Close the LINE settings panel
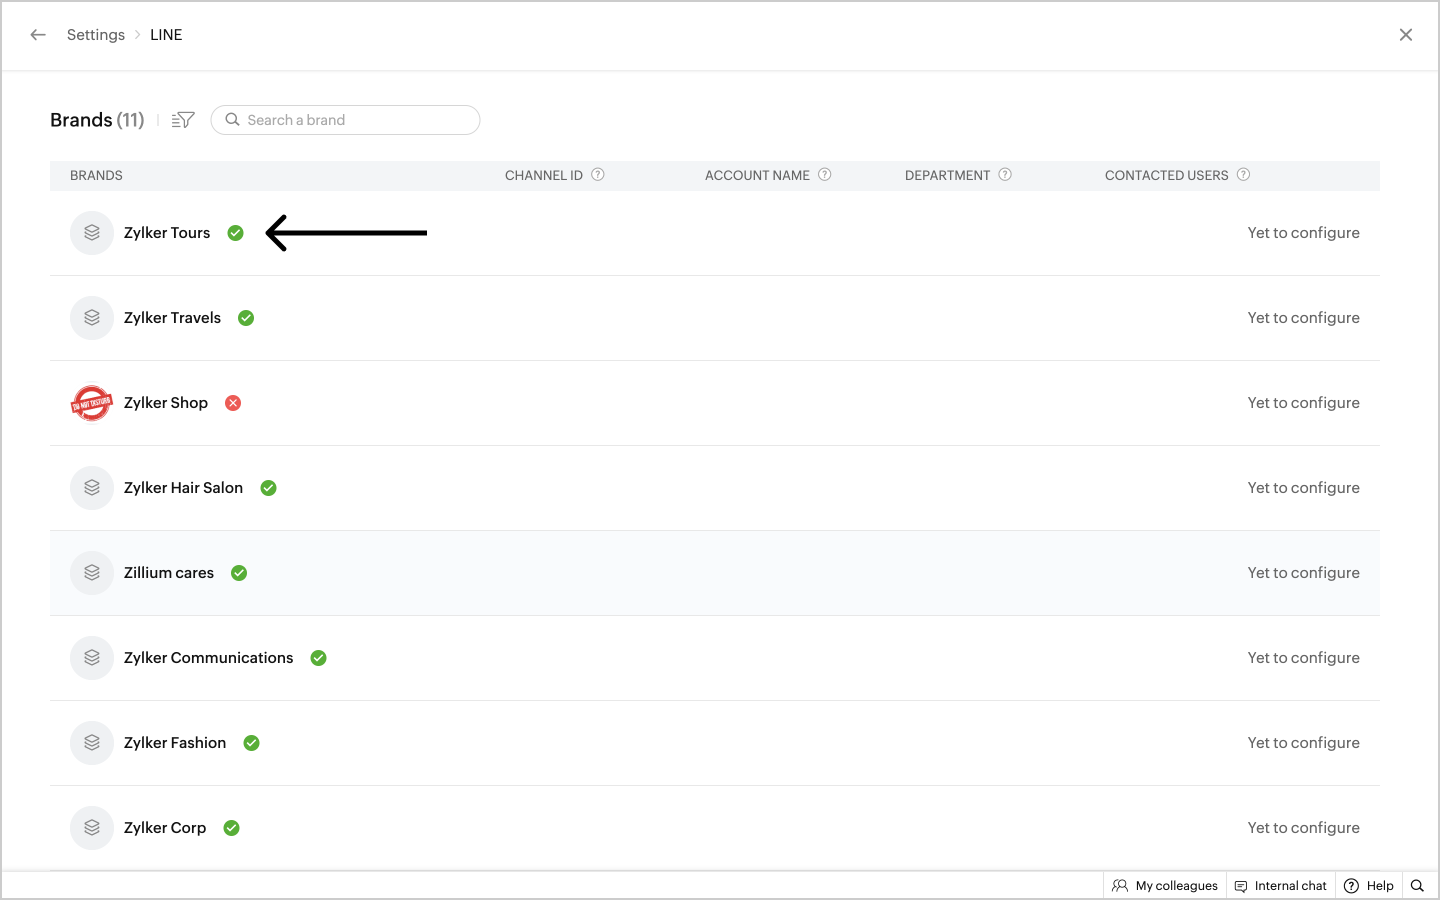Viewport: 1440px width, 900px height. [1406, 35]
